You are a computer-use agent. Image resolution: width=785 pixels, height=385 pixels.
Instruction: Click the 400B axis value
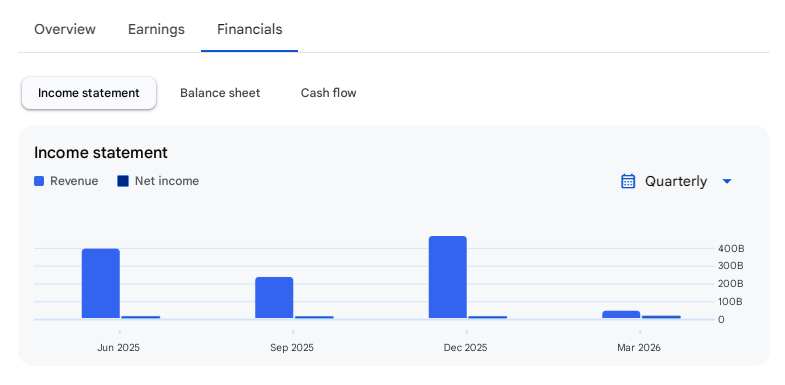731,248
